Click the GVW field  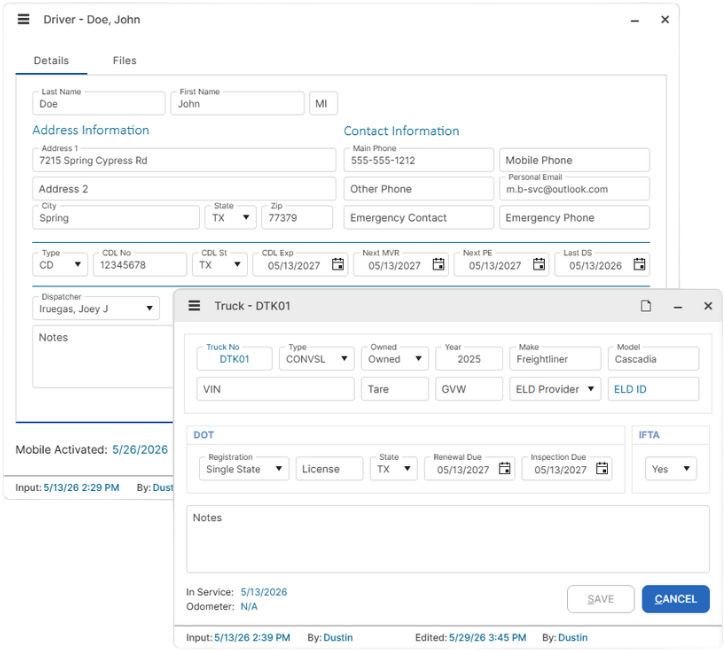(469, 389)
